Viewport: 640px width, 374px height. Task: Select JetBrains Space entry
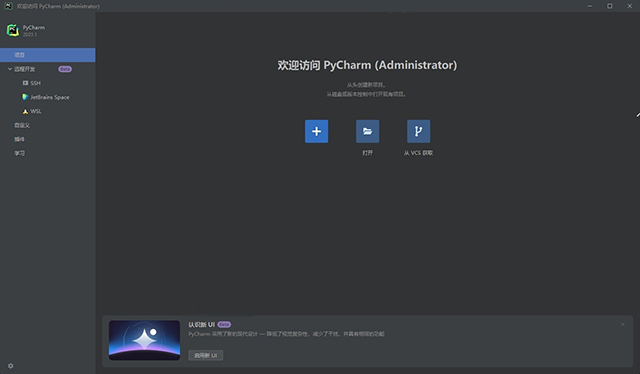[x=47, y=97]
